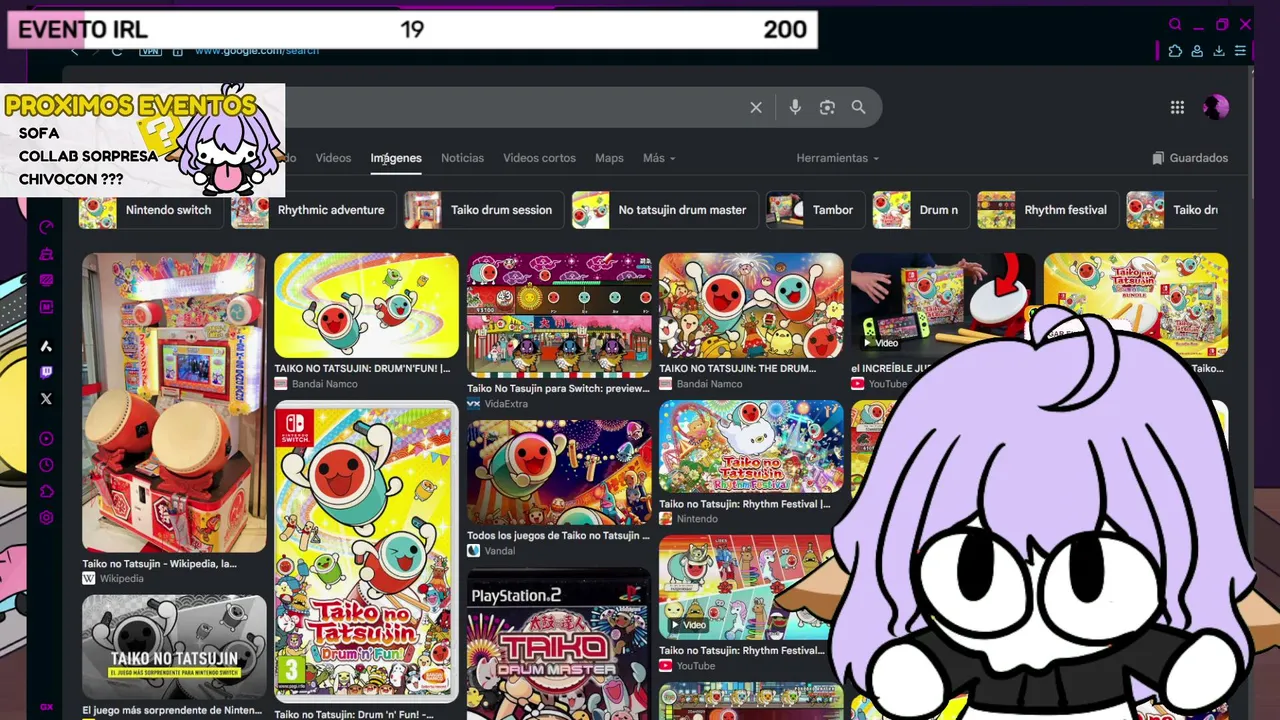Open the VidaExtra Taiko preview image

pos(559,314)
